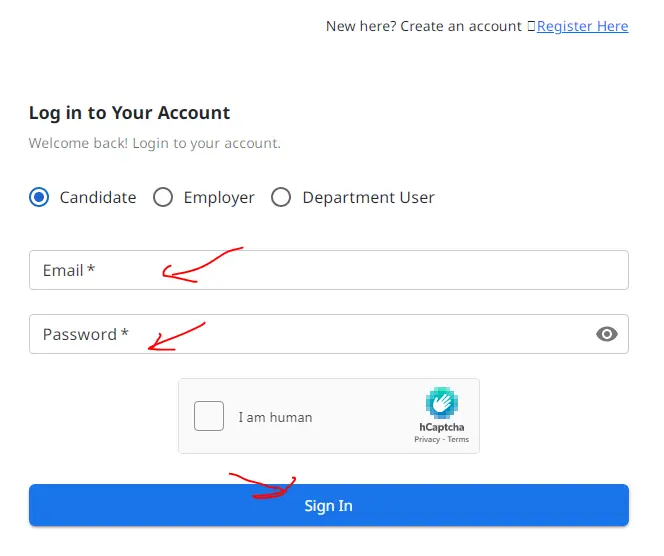The width and height of the screenshot is (664, 556).
Task: Toggle password visibility eye icon
Action: [x=607, y=334]
